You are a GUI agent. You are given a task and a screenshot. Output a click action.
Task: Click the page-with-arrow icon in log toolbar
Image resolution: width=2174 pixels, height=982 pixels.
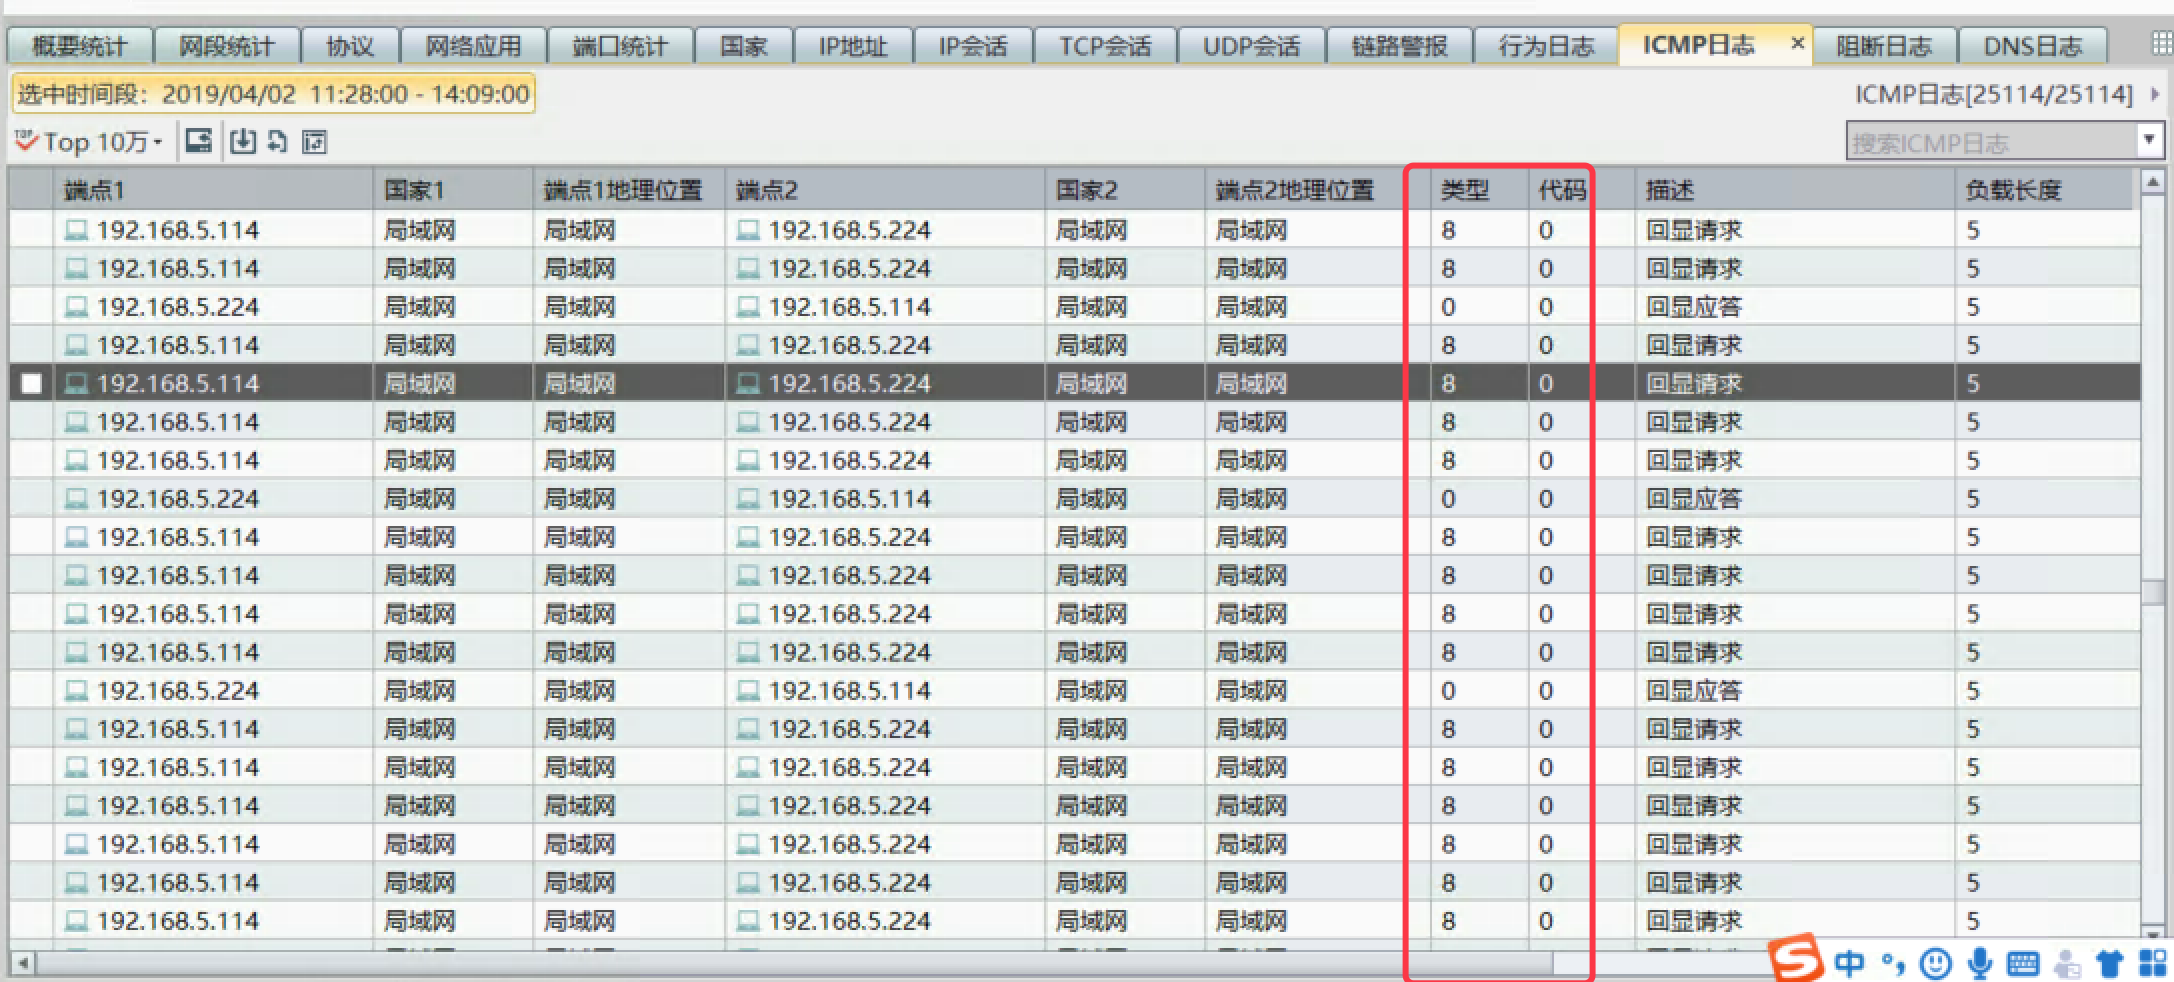[x=278, y=142]
